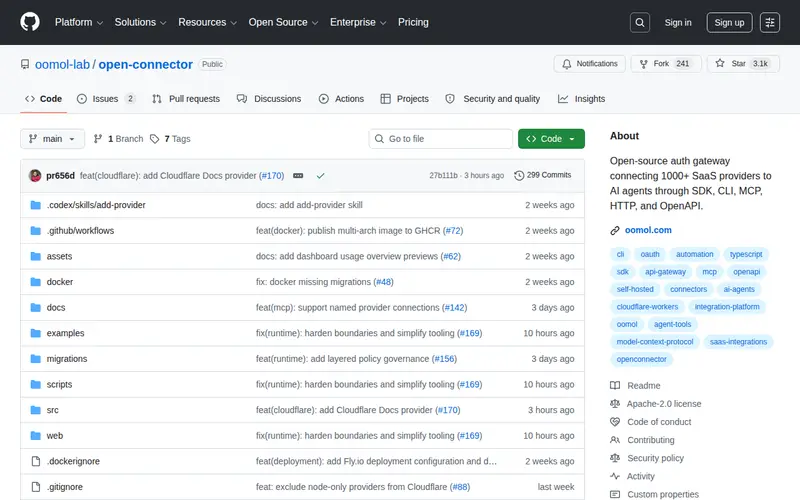The width and height of the screenshot is (800, 500).
Task: Click the book icon beside Readme
Action: point(615,386)
